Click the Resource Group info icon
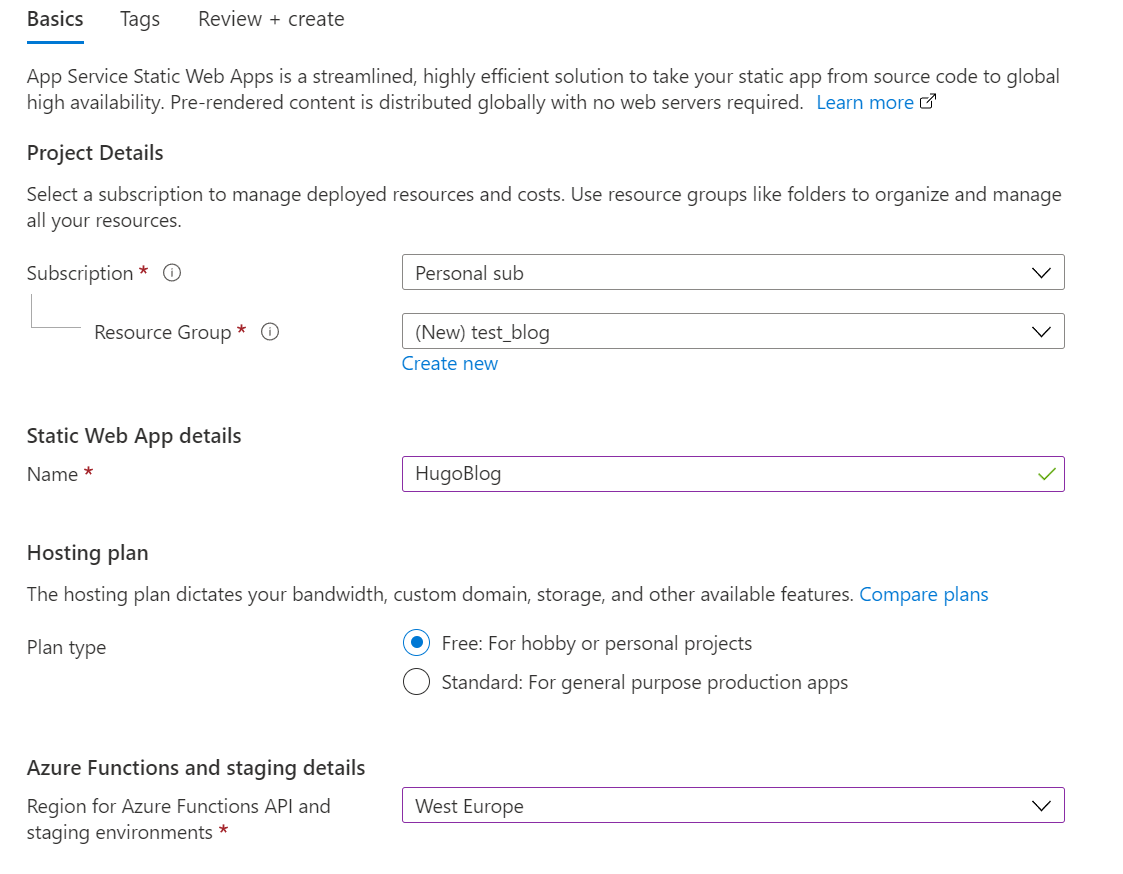The height and width of the screenshot is (874, 1123). (269, 332)
